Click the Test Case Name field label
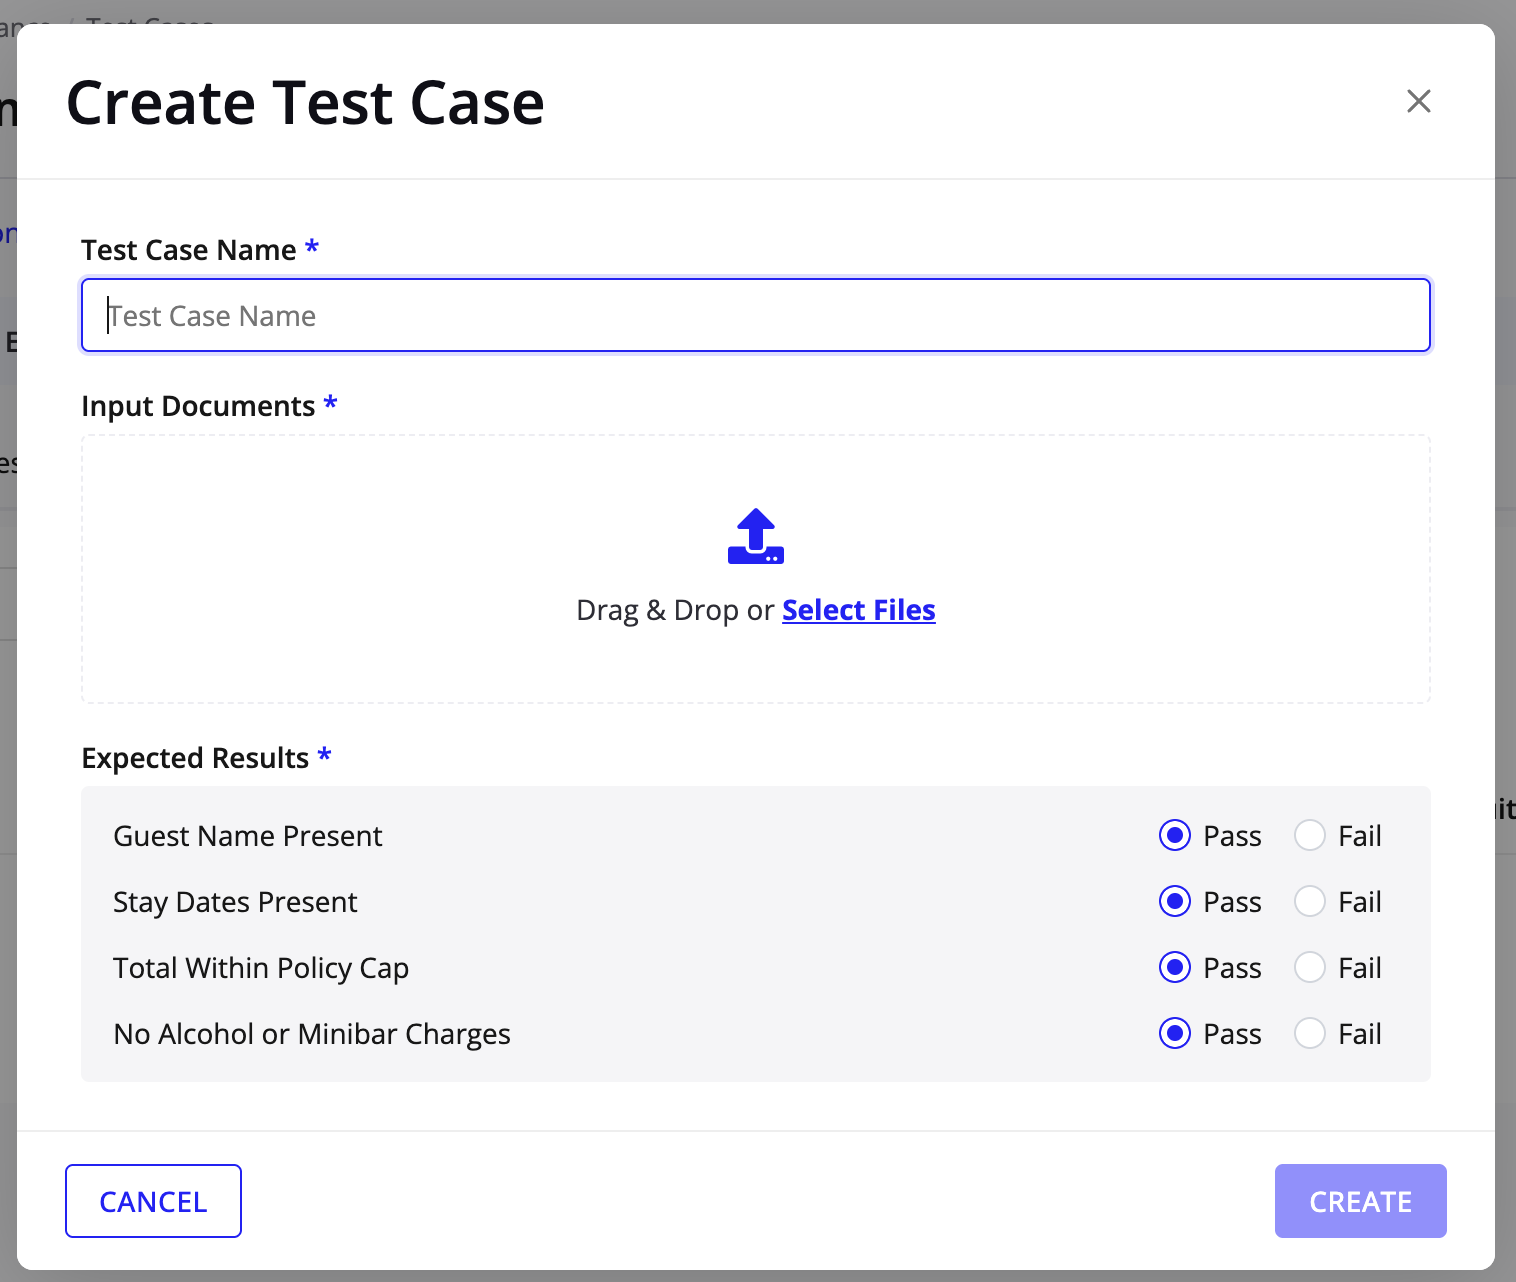 [189, 250]
